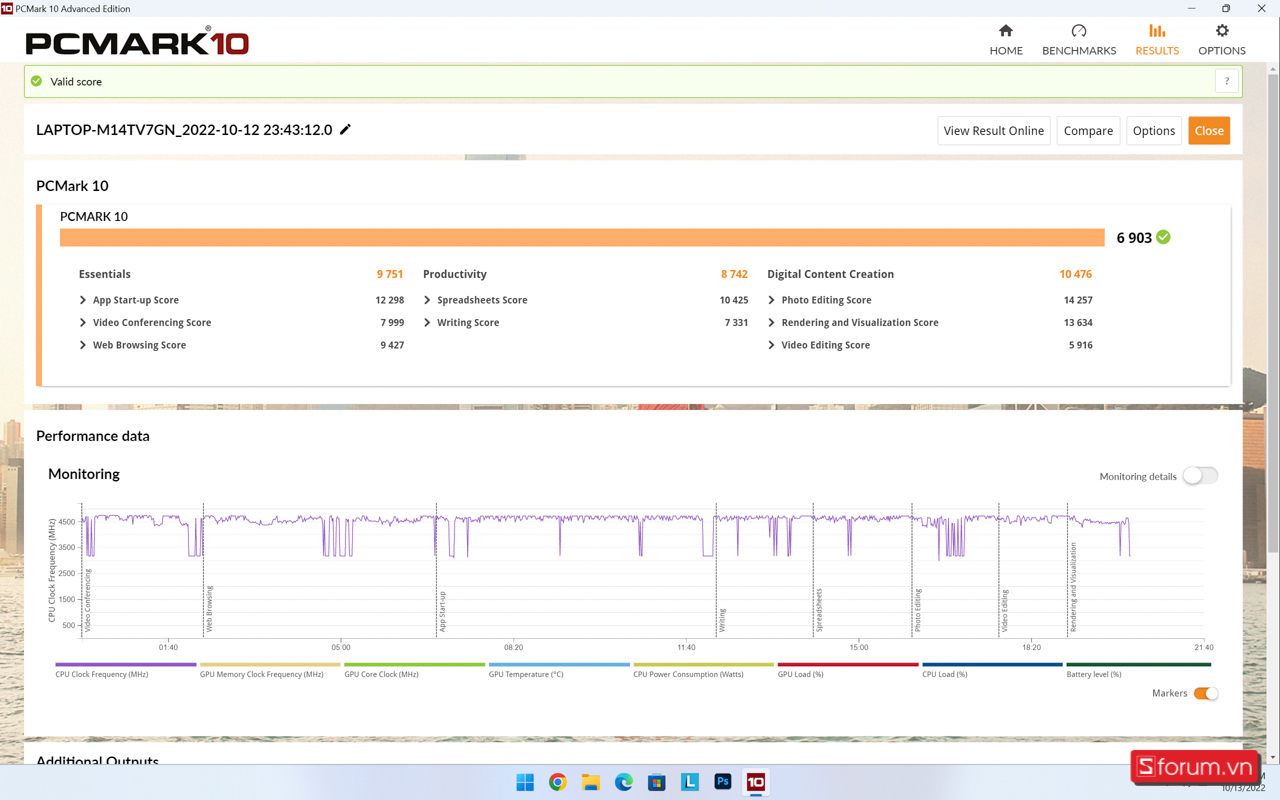Click the result name LAPTOP-M14TV7GN text
This screenshot has width=1280, height=800.
point(184,130)
